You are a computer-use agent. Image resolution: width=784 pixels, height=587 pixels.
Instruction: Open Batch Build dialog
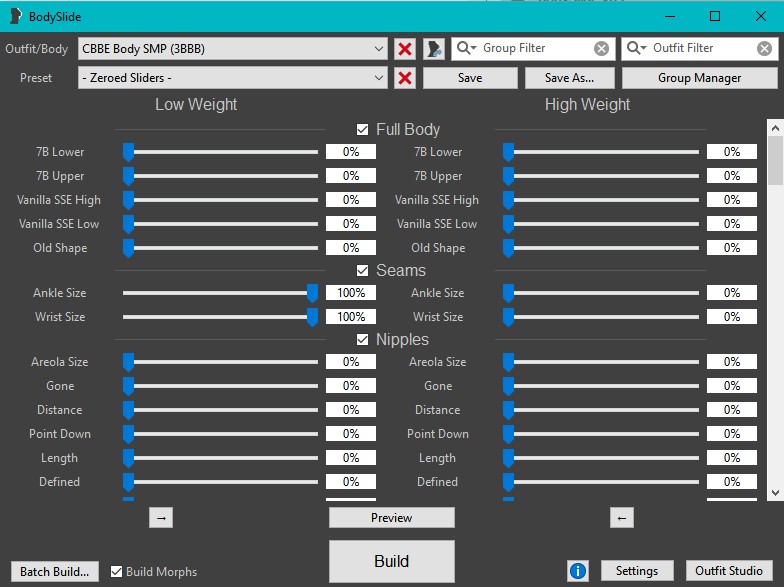[54, 572]
